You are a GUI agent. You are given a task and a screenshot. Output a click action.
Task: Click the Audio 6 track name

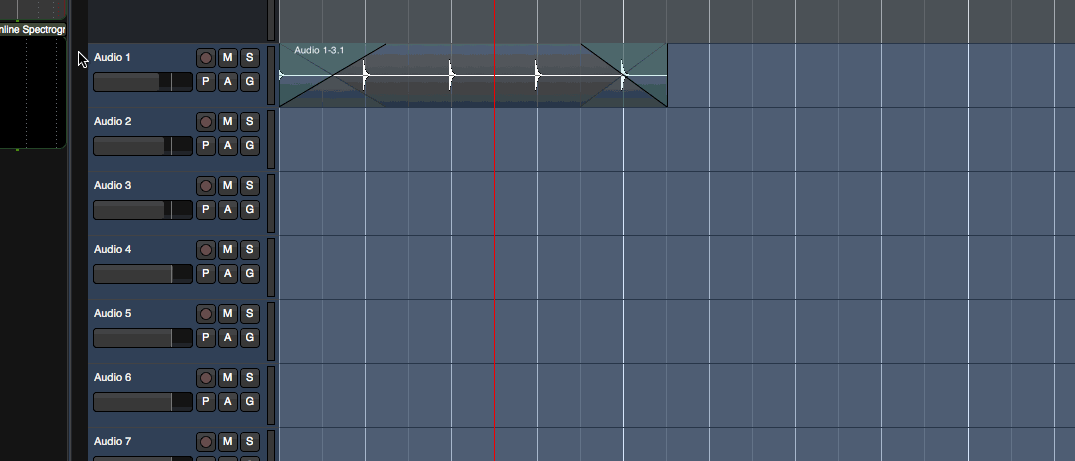coord(113,378)
